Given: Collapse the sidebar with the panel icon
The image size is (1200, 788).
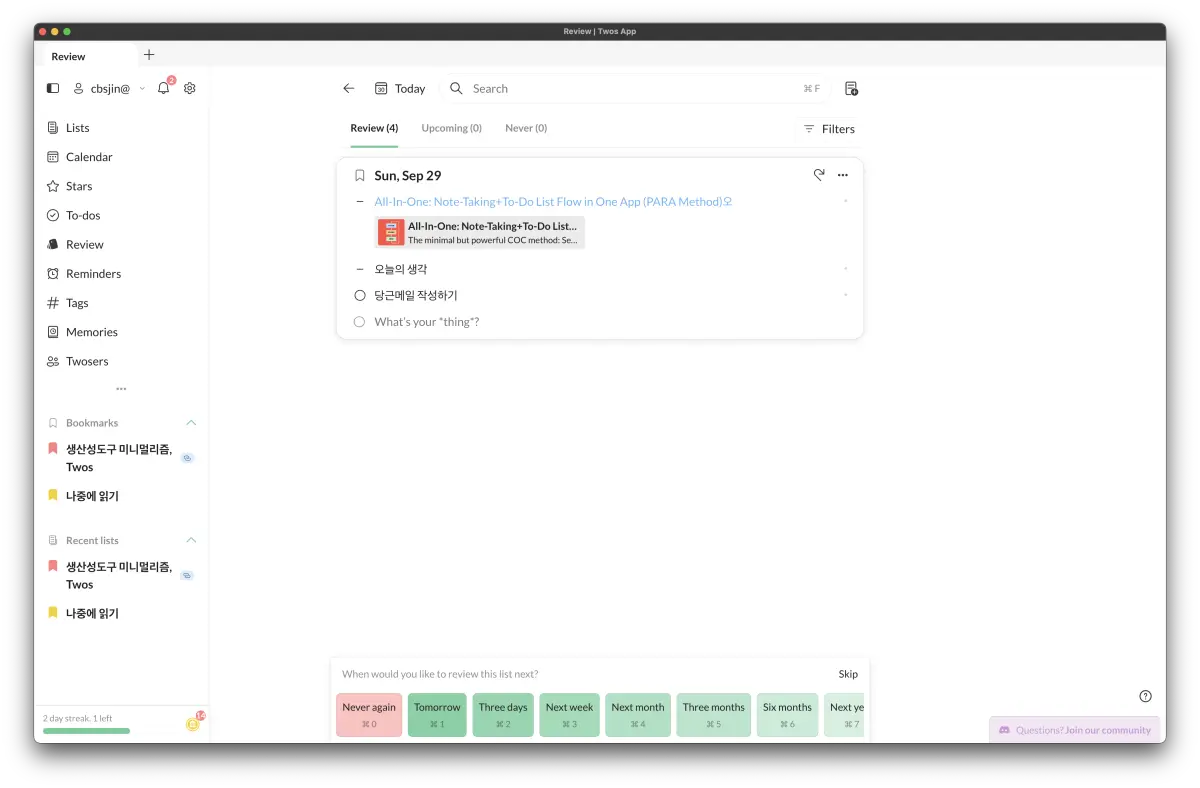Looking at the screenshot, I should 53,88.
